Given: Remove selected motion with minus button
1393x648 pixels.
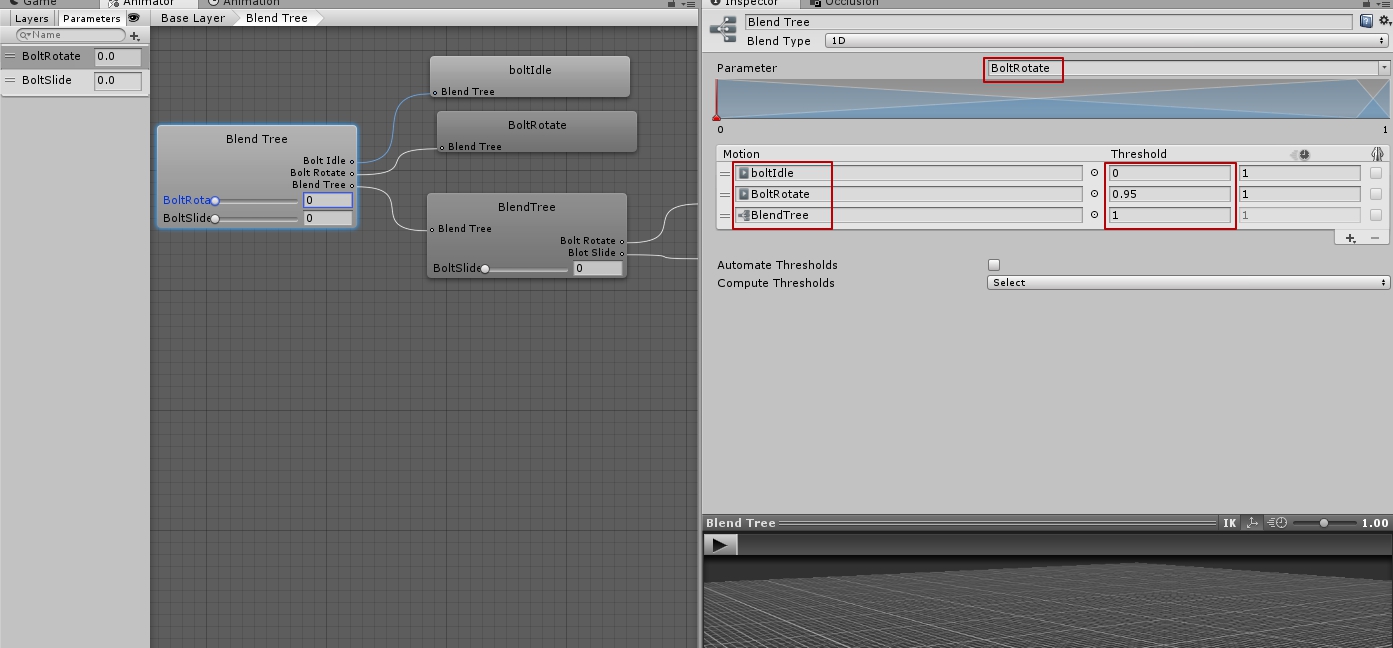Looking at the screenshot, I should pyautogui.click(x=1375, y=238).
